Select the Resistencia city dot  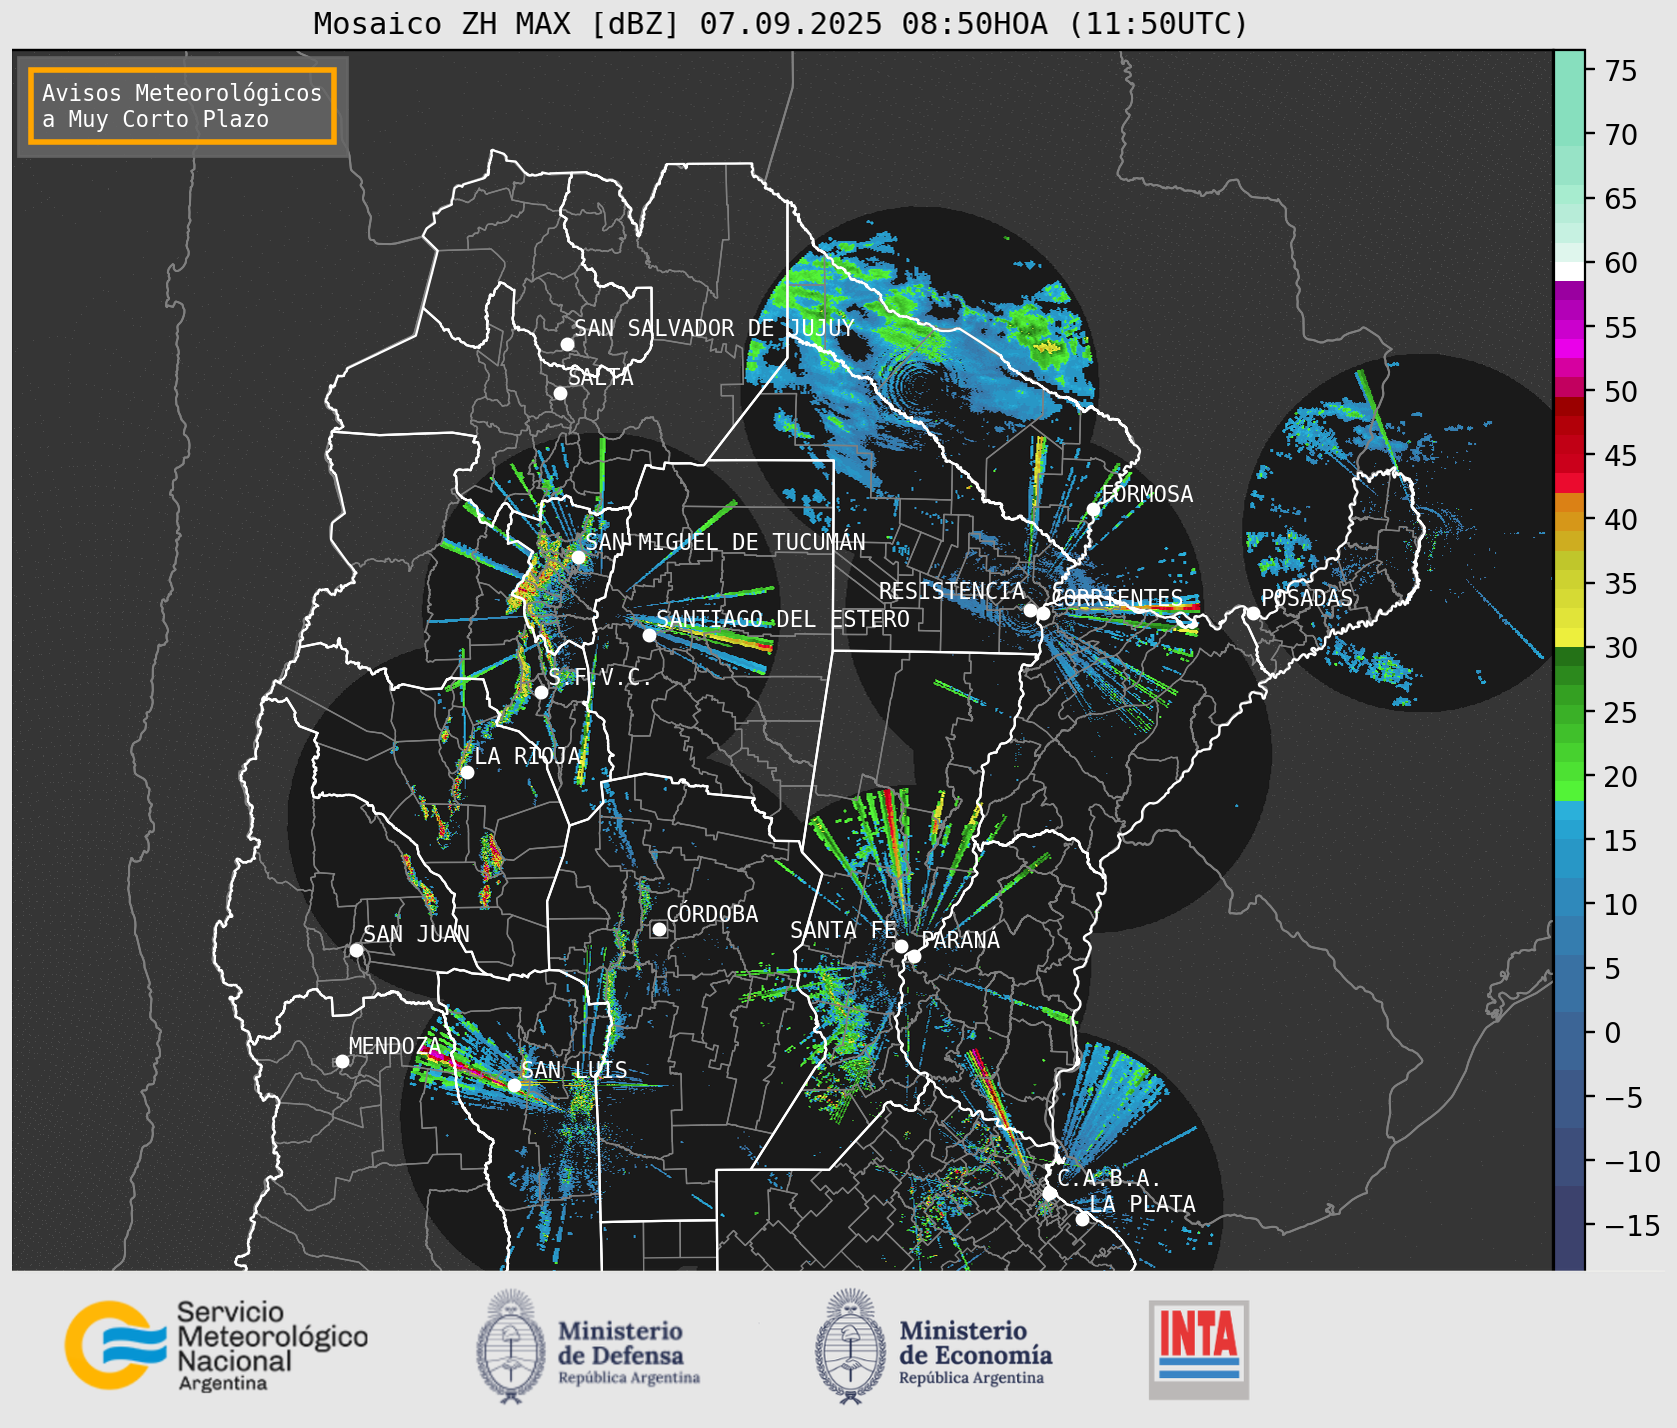click(x=1030, y=610)
